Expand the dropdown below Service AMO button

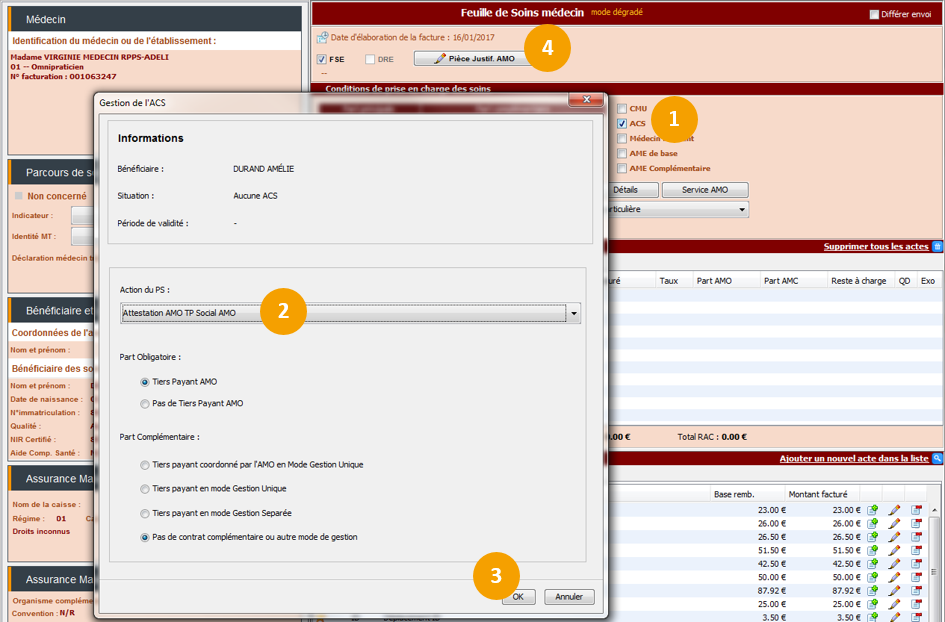click(741, 210)
